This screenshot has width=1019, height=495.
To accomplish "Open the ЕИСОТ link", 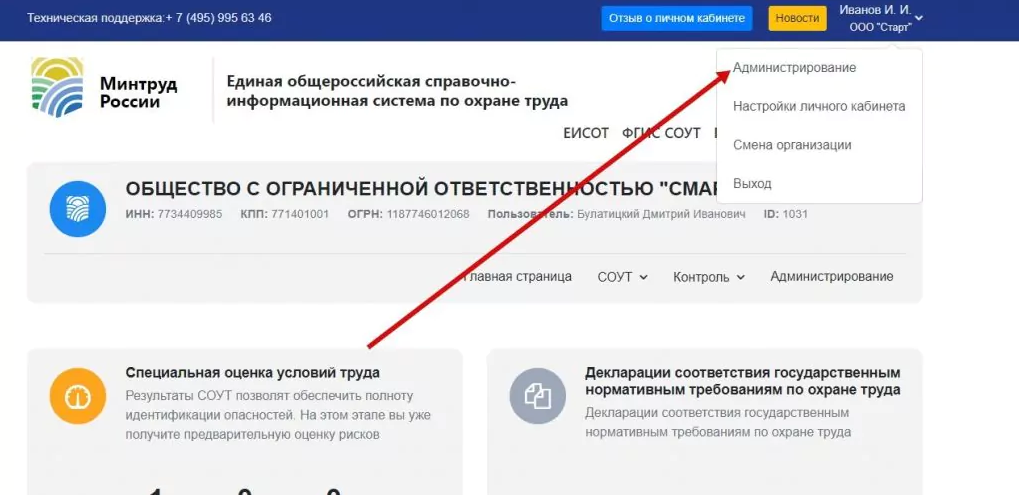I will [586, 133].
